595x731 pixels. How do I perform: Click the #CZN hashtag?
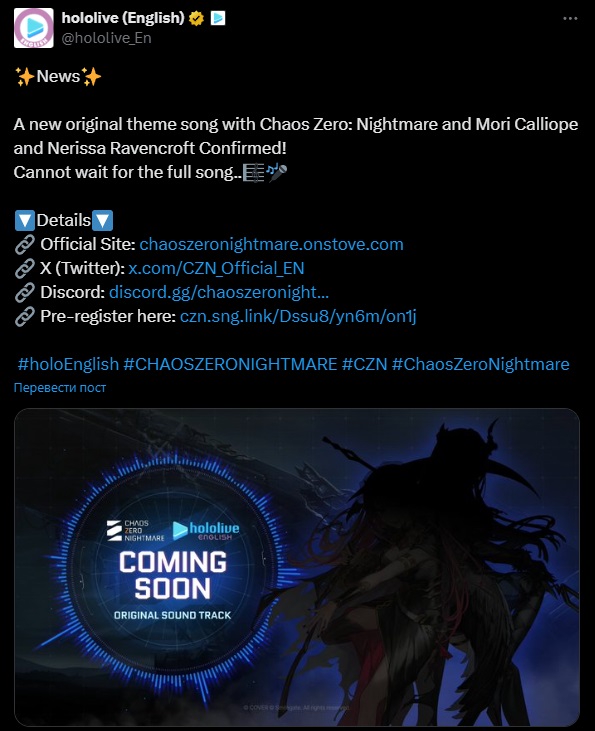tap(365, 364)
